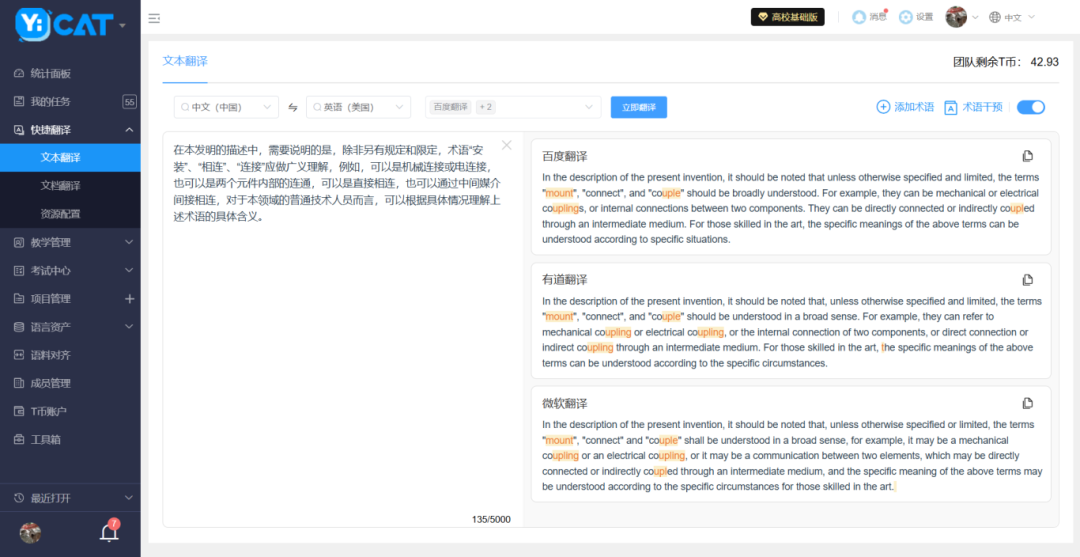
Task: Open notifications bell with 7 badge
Action: coord(109,532)
